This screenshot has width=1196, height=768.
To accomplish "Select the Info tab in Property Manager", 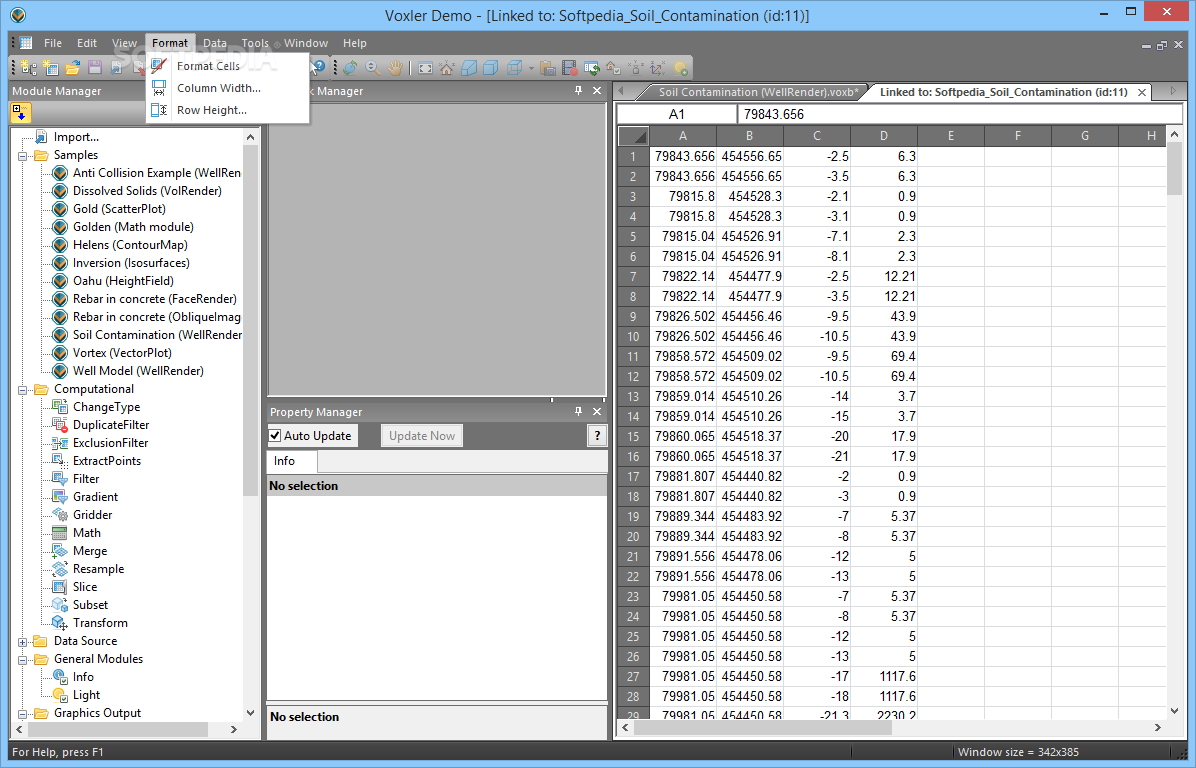I will coord(285,461).
